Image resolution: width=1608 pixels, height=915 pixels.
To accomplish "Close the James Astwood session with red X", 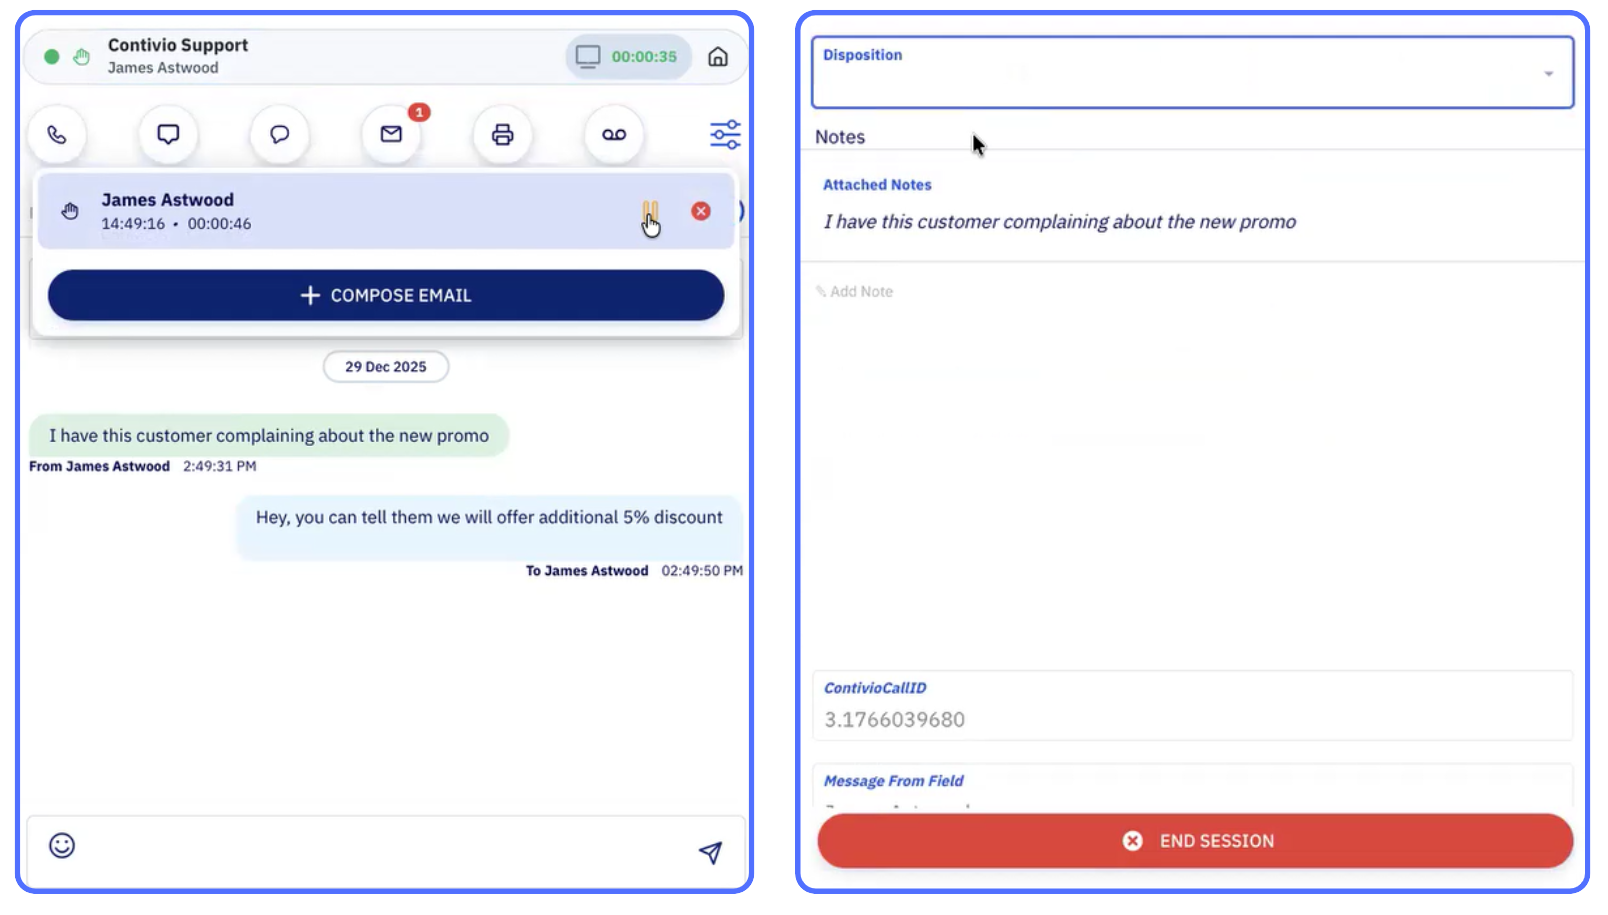I will pyautogui.click(x=701, y=211).
